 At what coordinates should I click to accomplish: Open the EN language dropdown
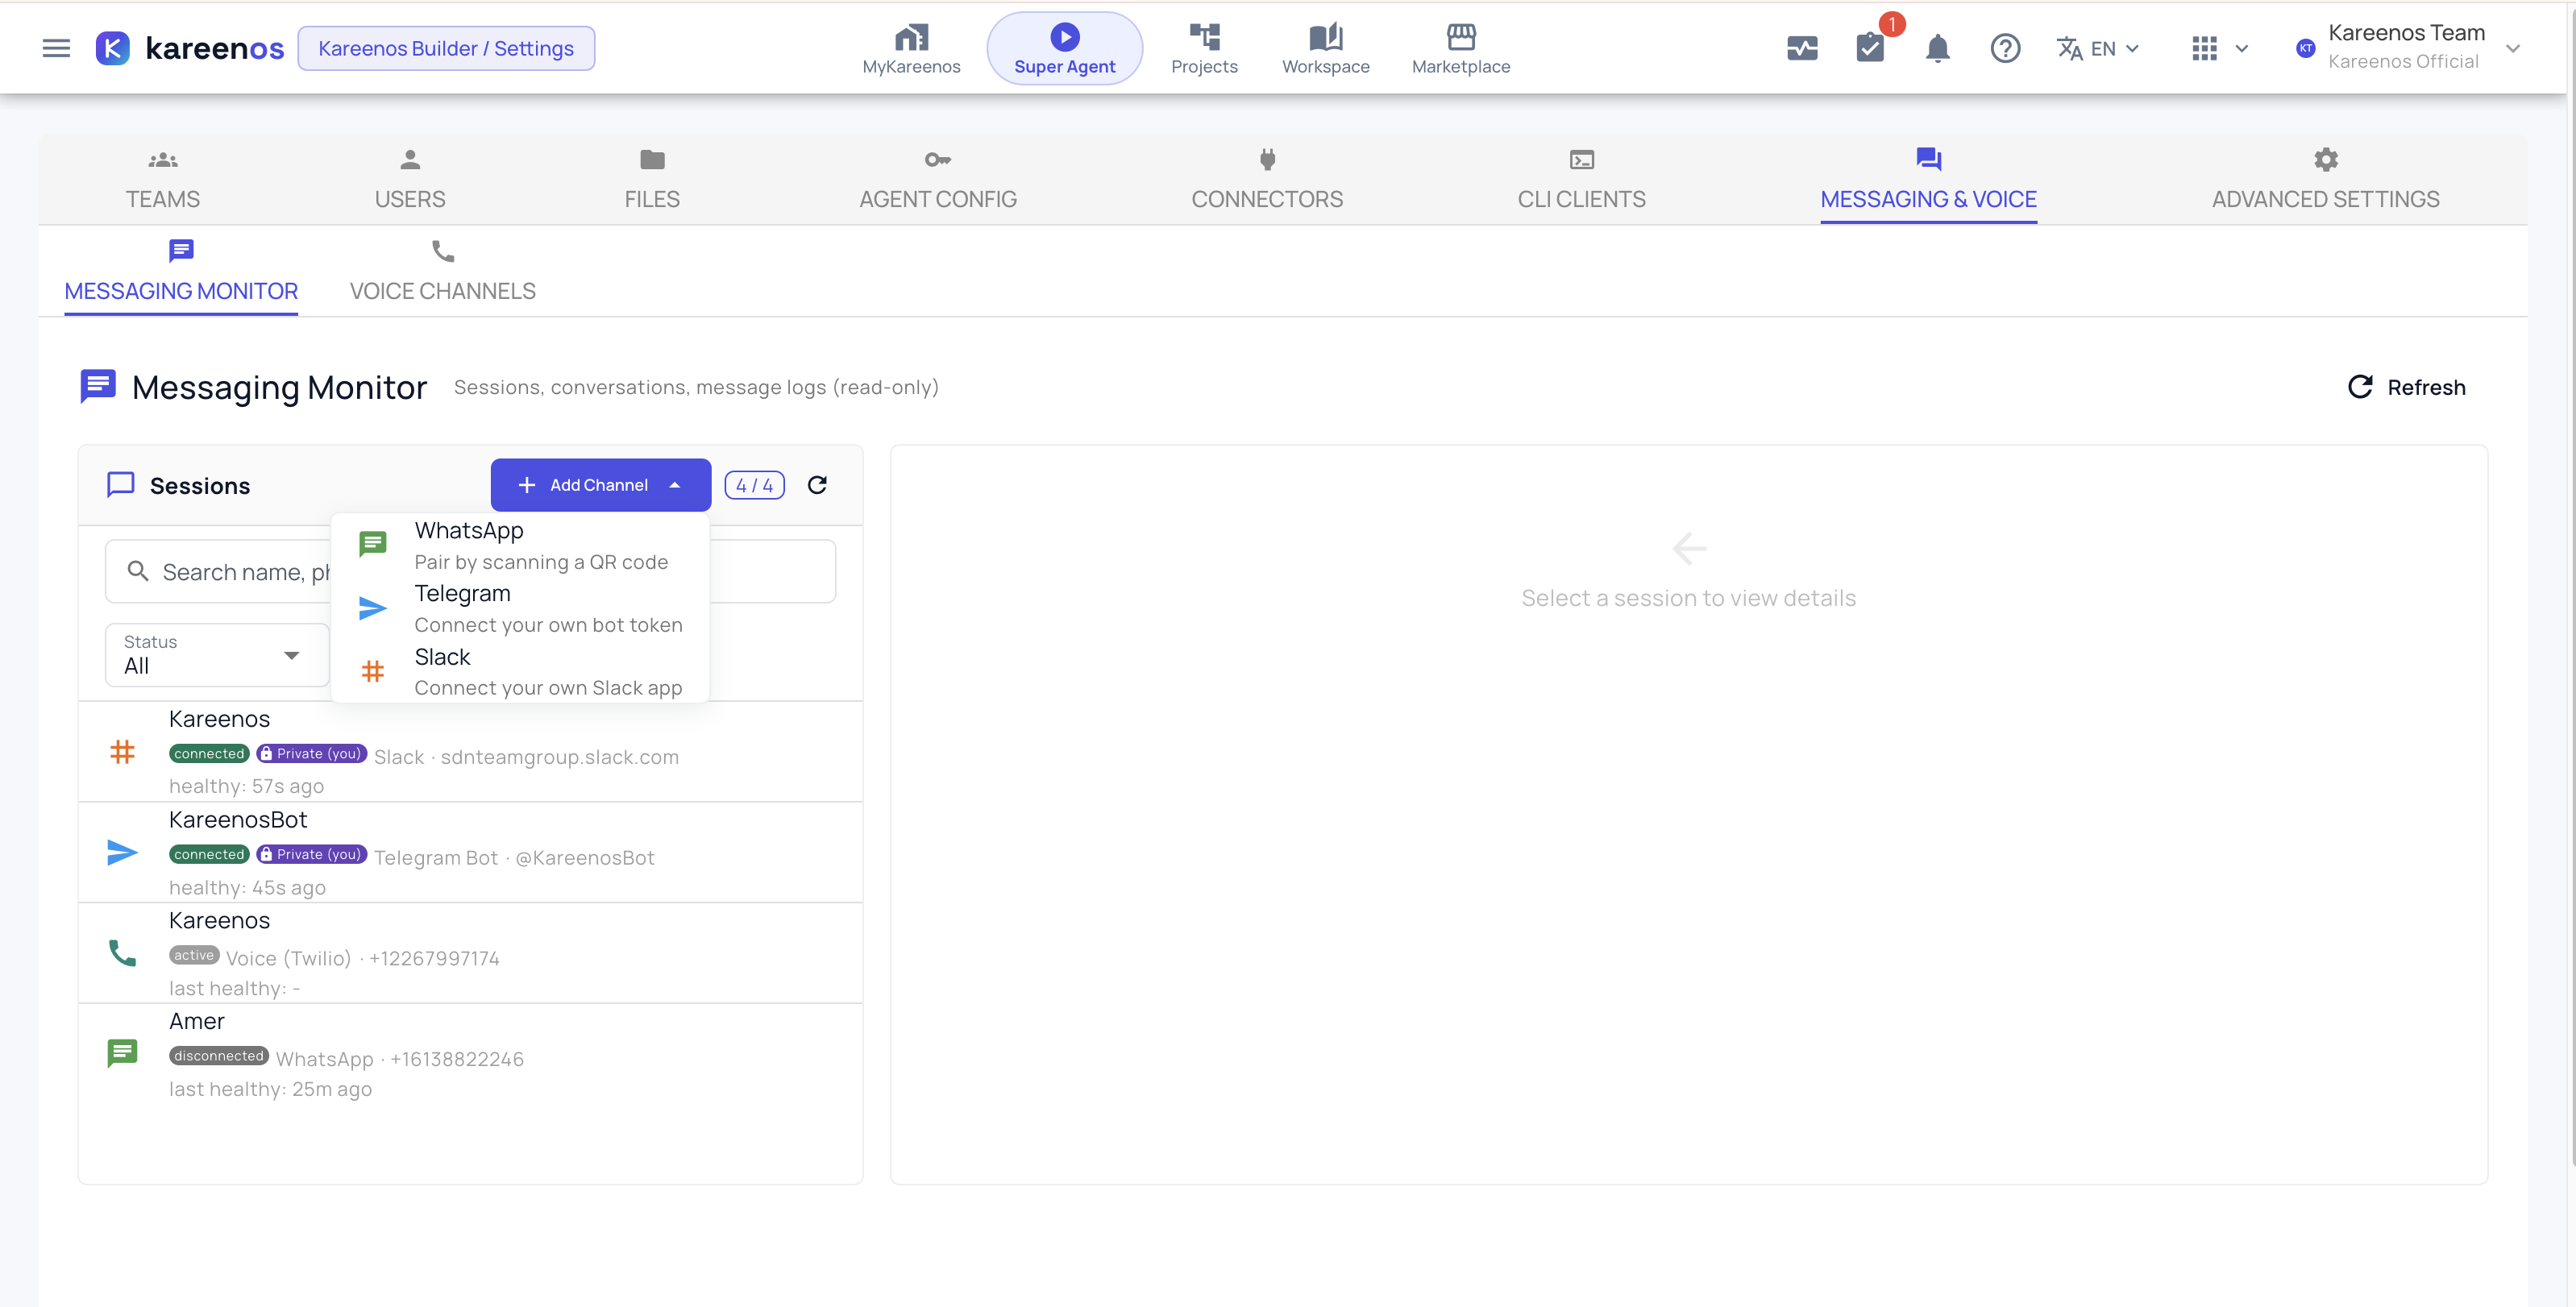click(2098, 48)
